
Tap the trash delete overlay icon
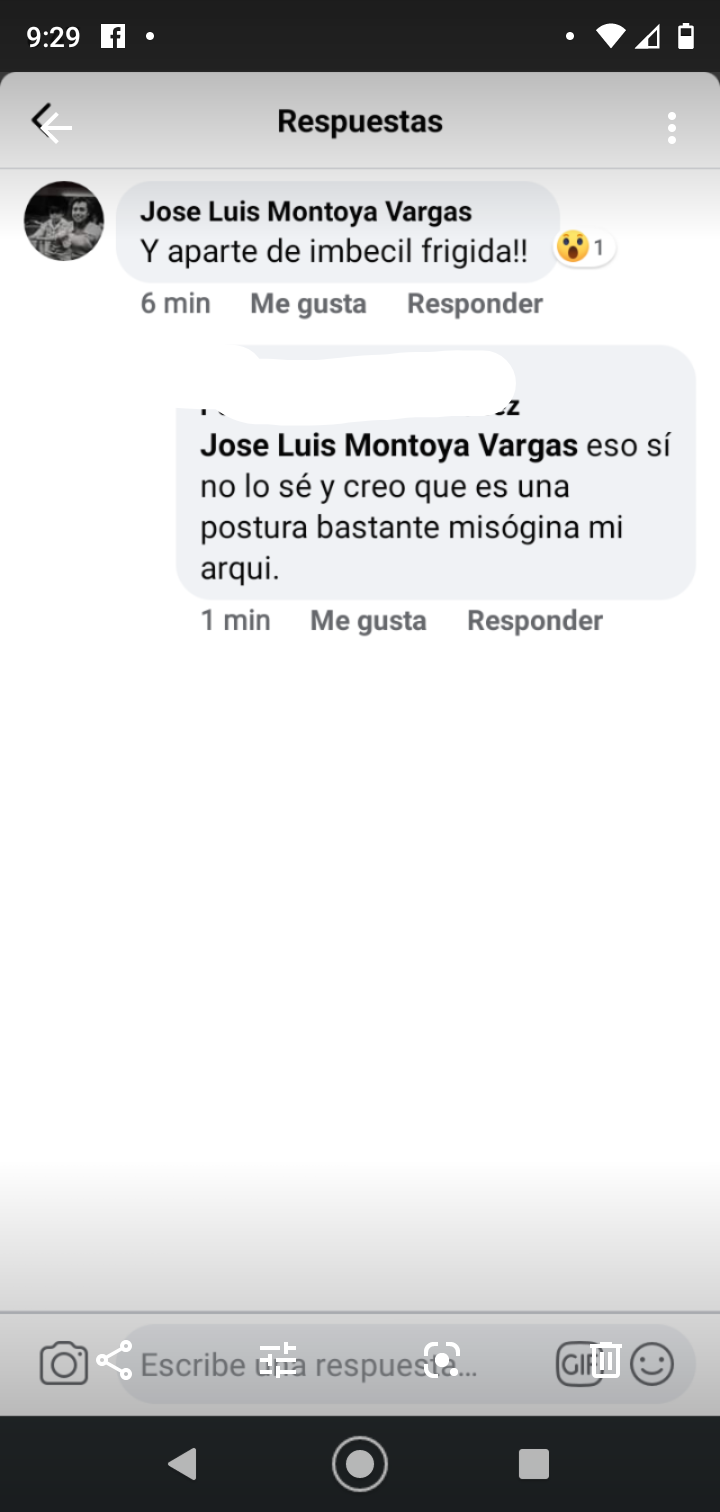click(x=606, y=1360)
